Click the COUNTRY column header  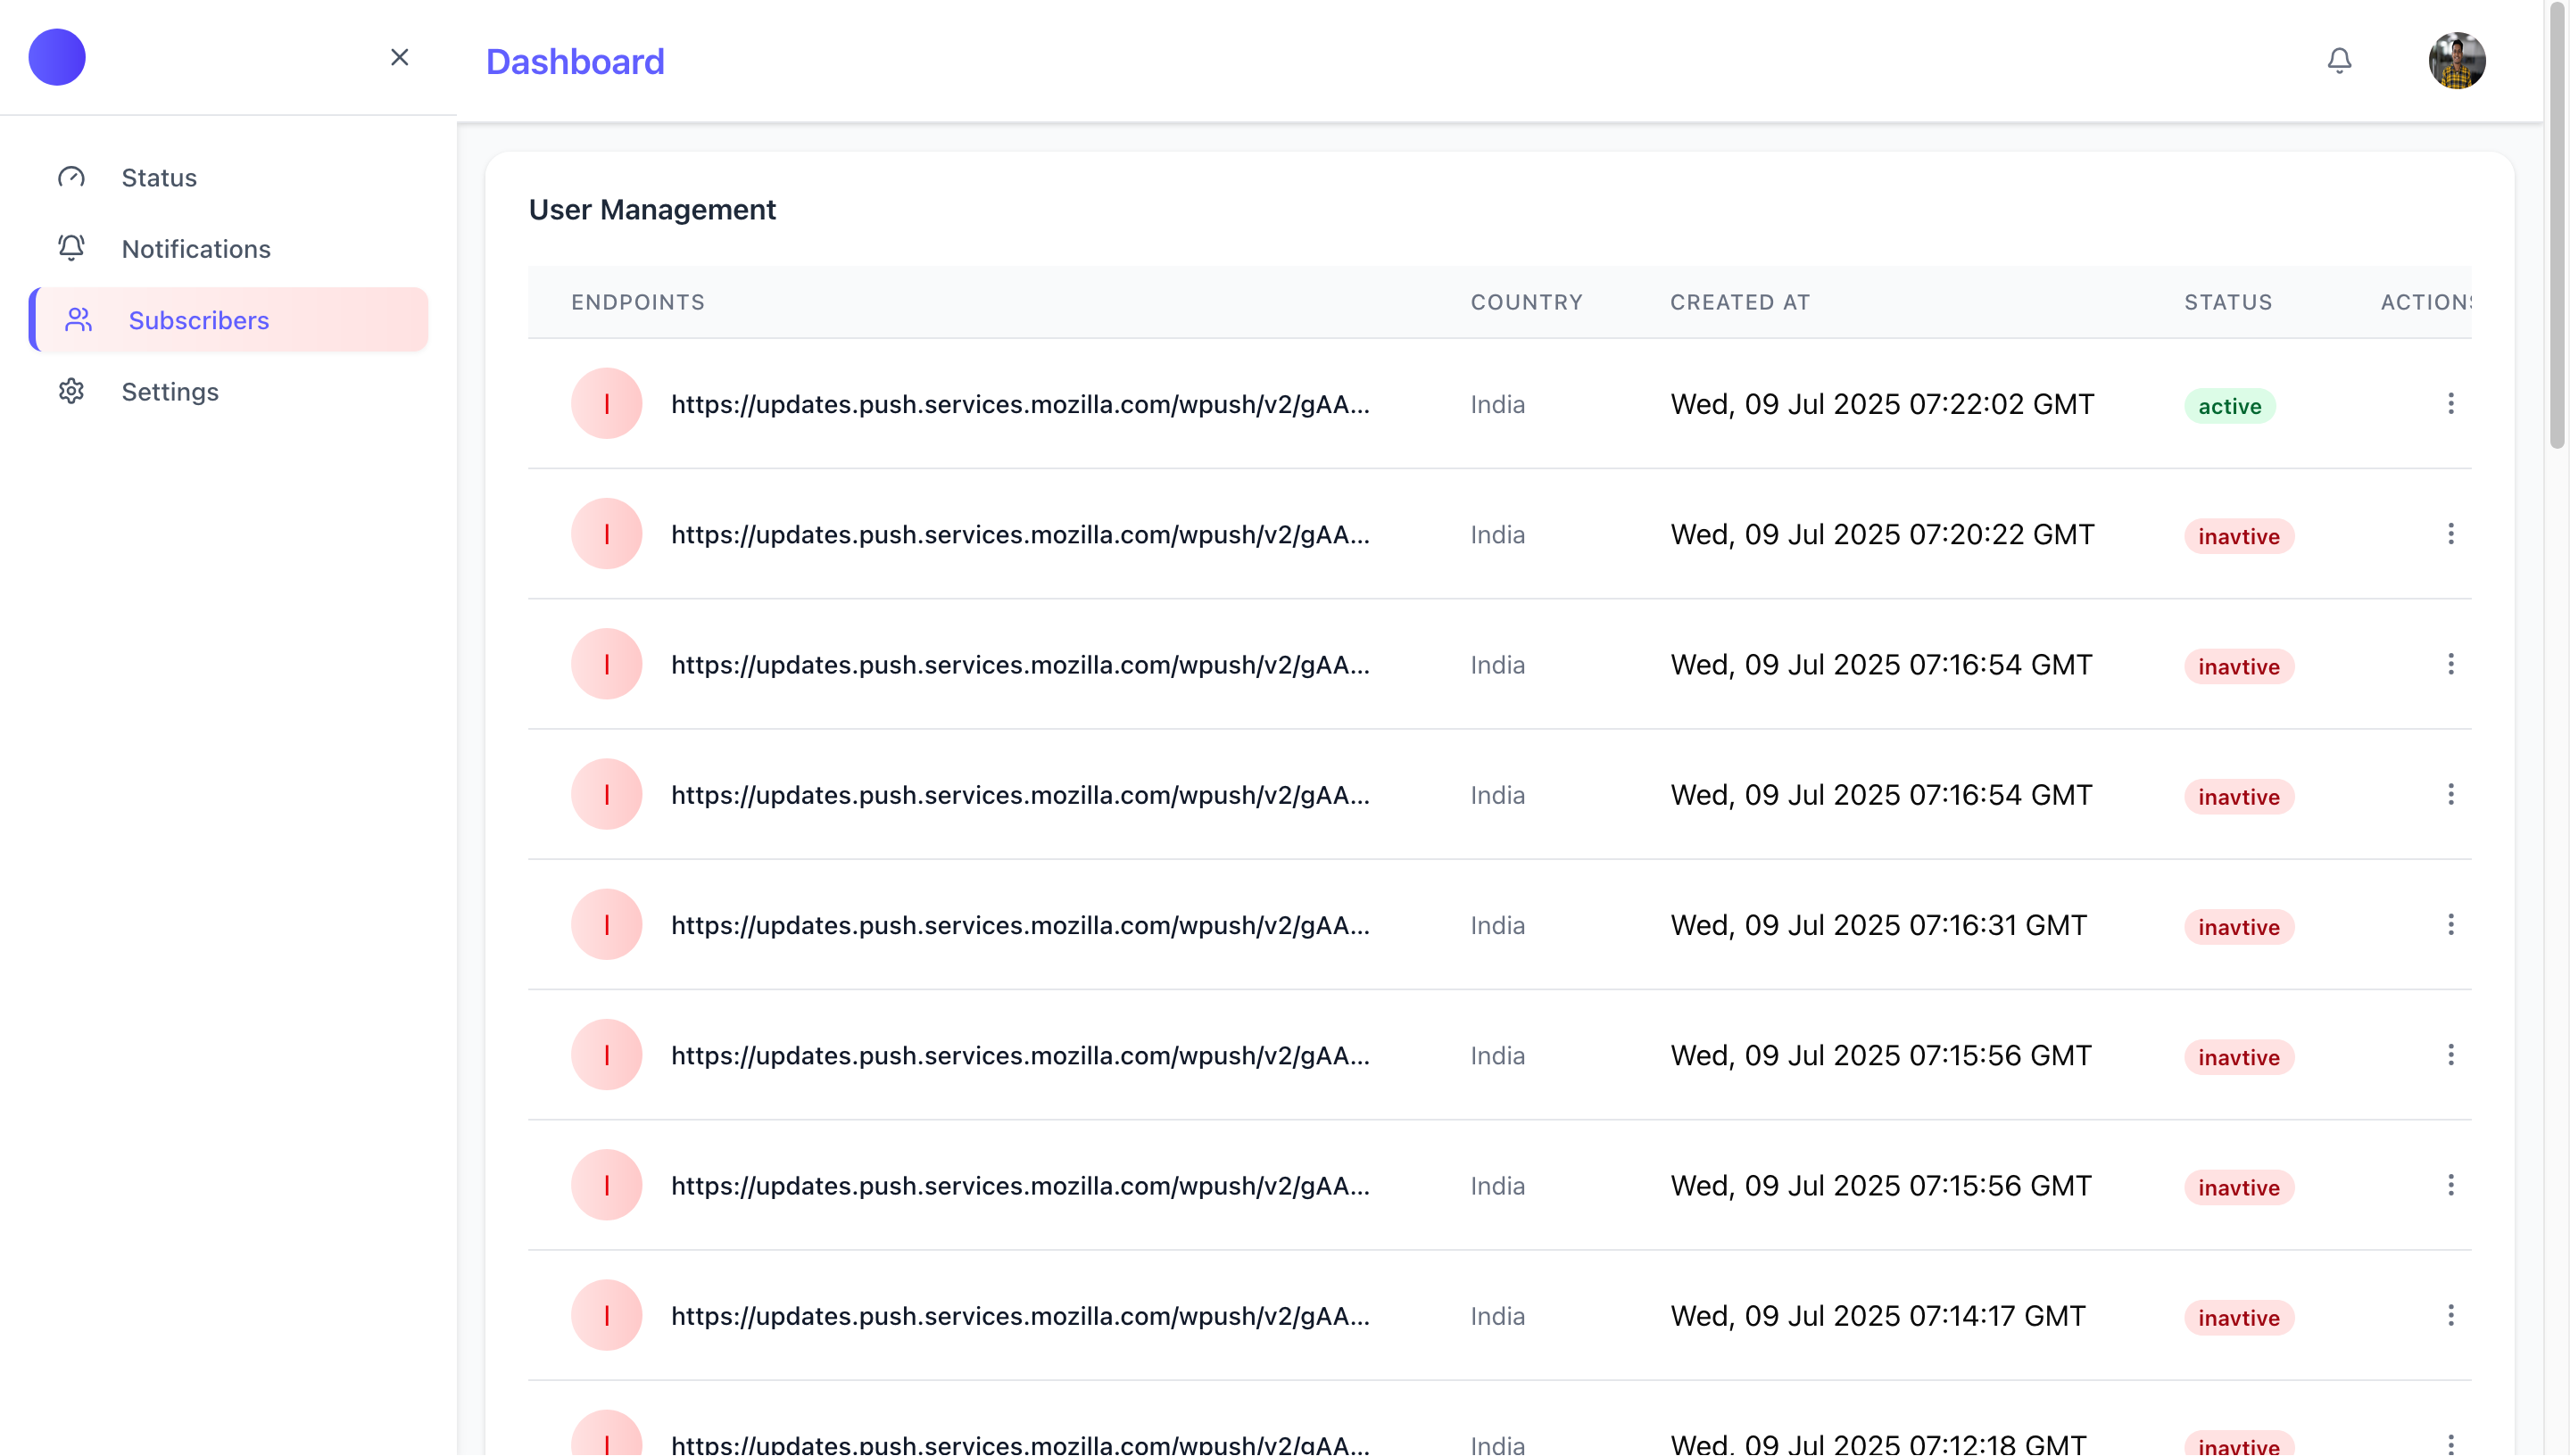click(x=1526, y=302)
